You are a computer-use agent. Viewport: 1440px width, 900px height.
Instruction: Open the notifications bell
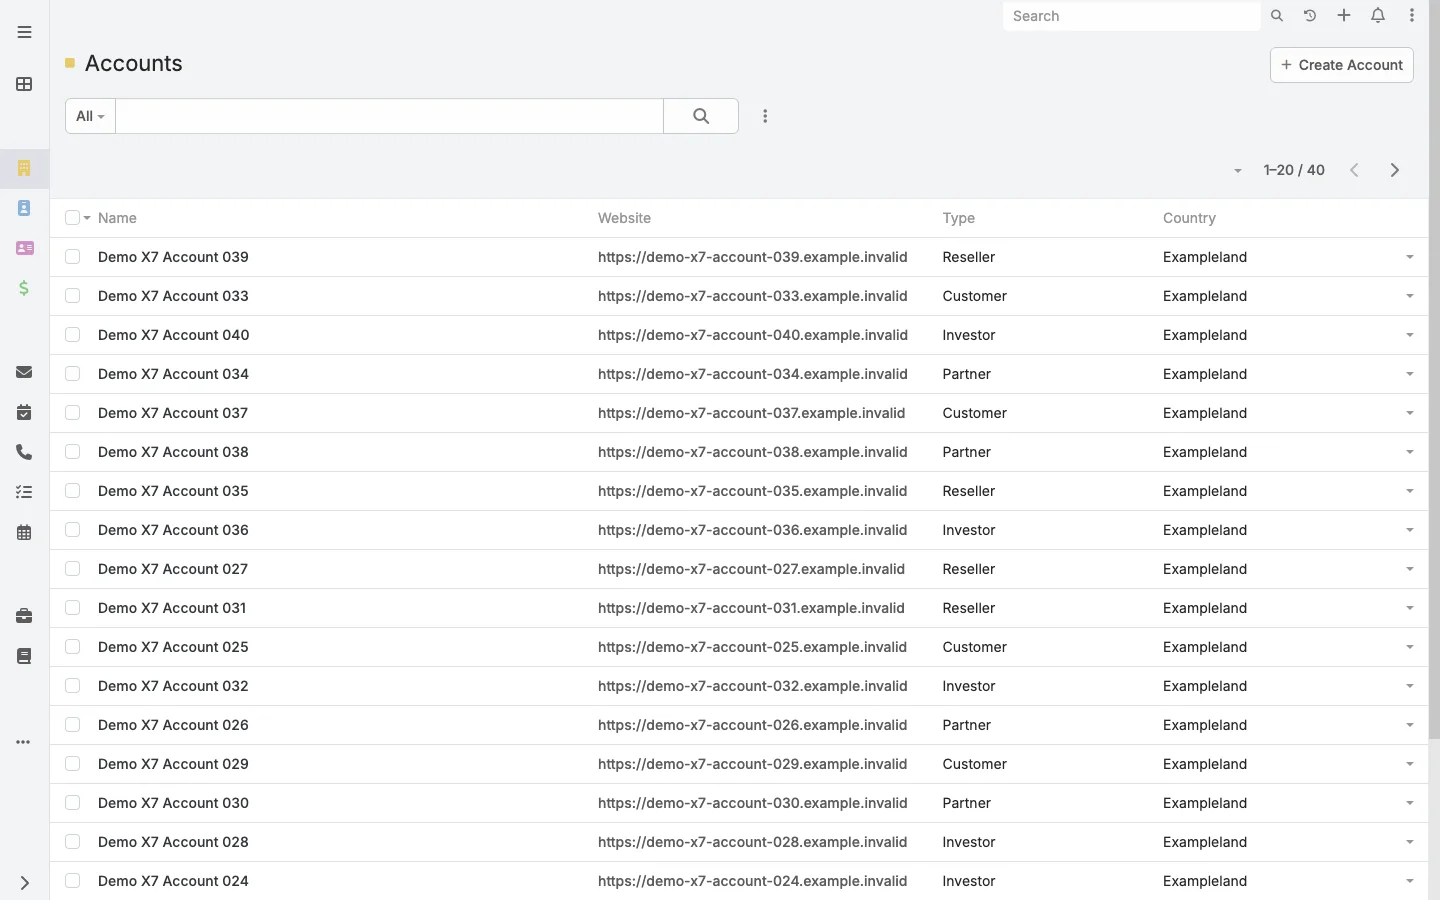pos(1378,16)
